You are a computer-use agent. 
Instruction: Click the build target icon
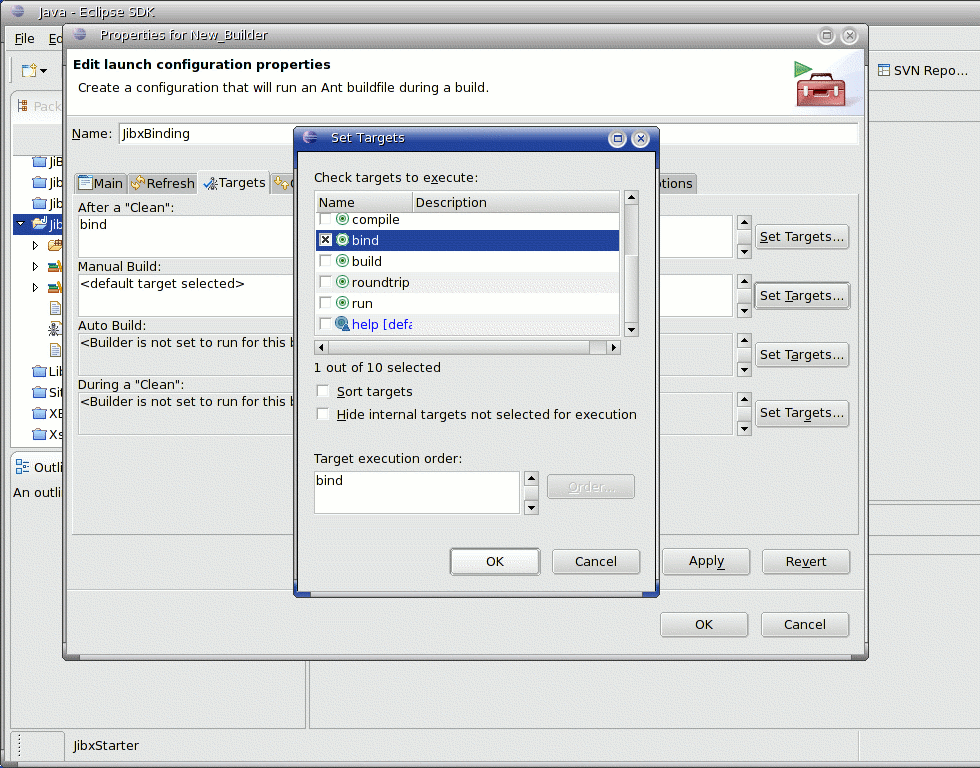(342, 261)
